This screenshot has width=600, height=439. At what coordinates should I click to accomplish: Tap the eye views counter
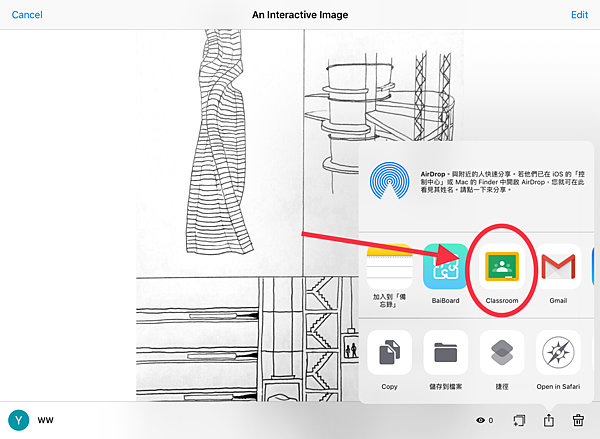pos(484,420)
